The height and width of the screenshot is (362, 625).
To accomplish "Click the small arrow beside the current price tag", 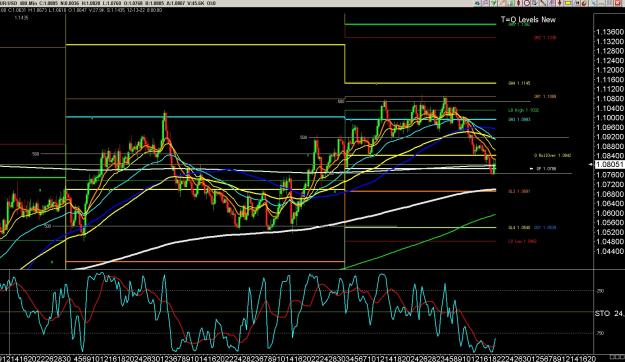I will pos(591,164).
